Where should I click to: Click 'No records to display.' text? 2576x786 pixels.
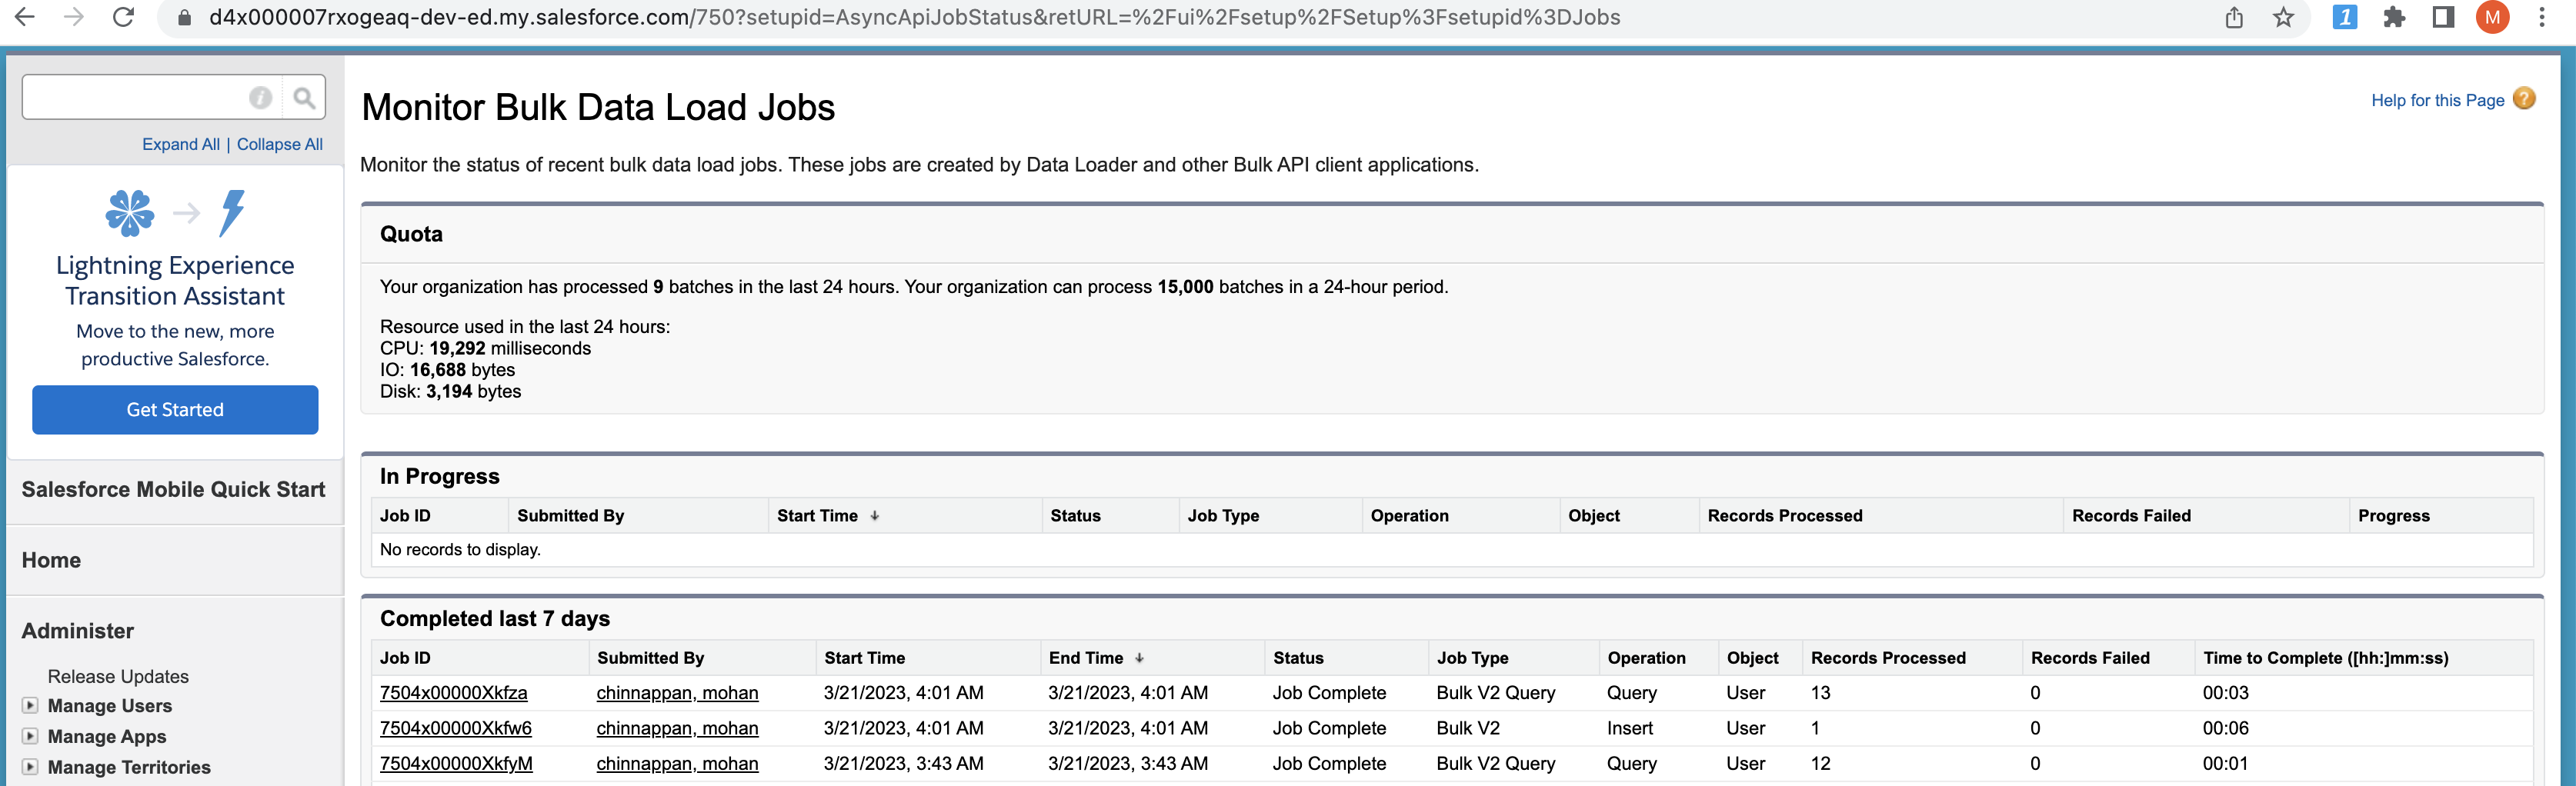(x=460, y=550)
